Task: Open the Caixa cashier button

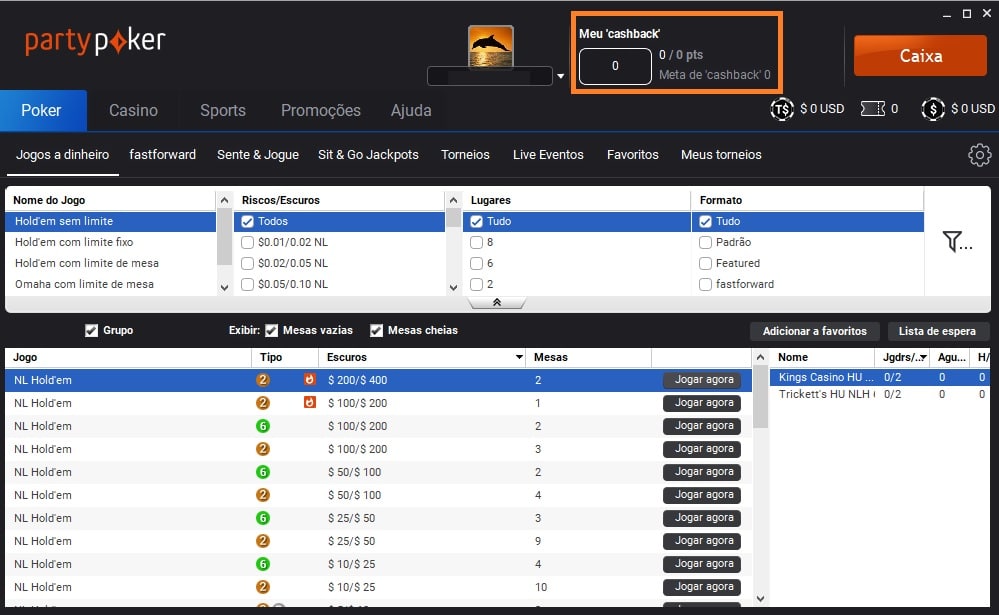Action: (920, 56)
